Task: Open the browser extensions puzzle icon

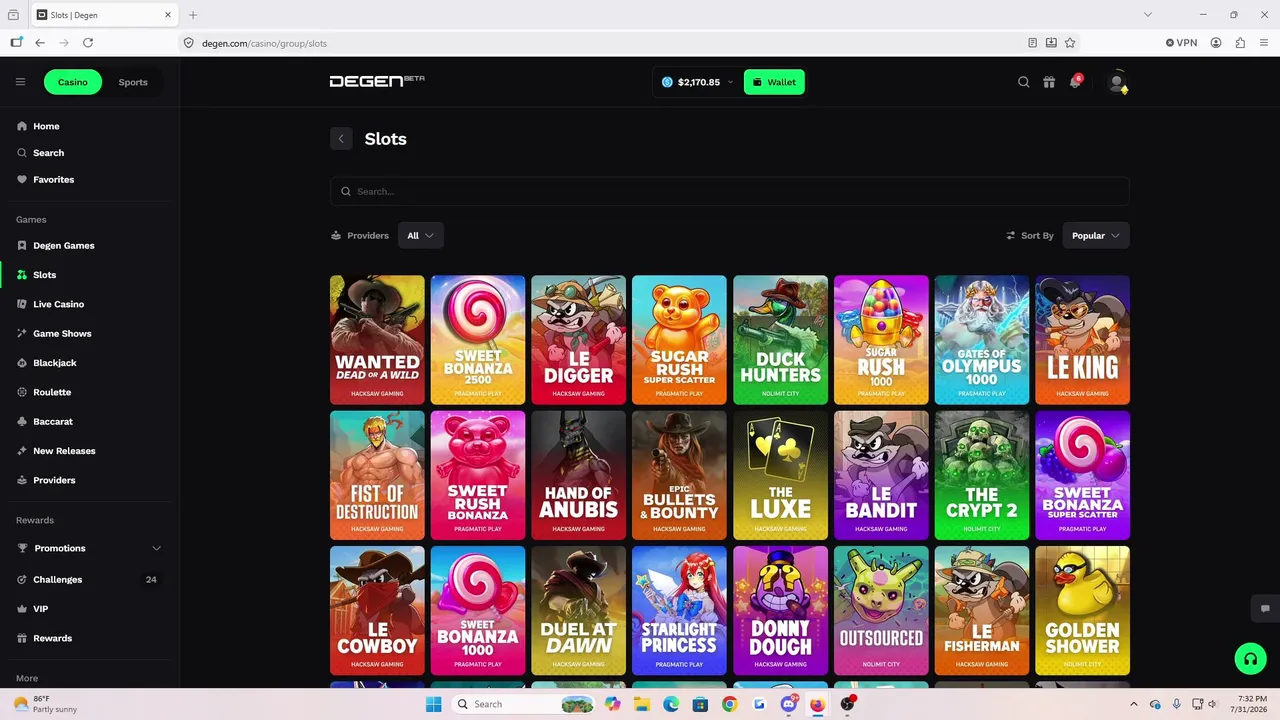Action: coord(1240,43)
